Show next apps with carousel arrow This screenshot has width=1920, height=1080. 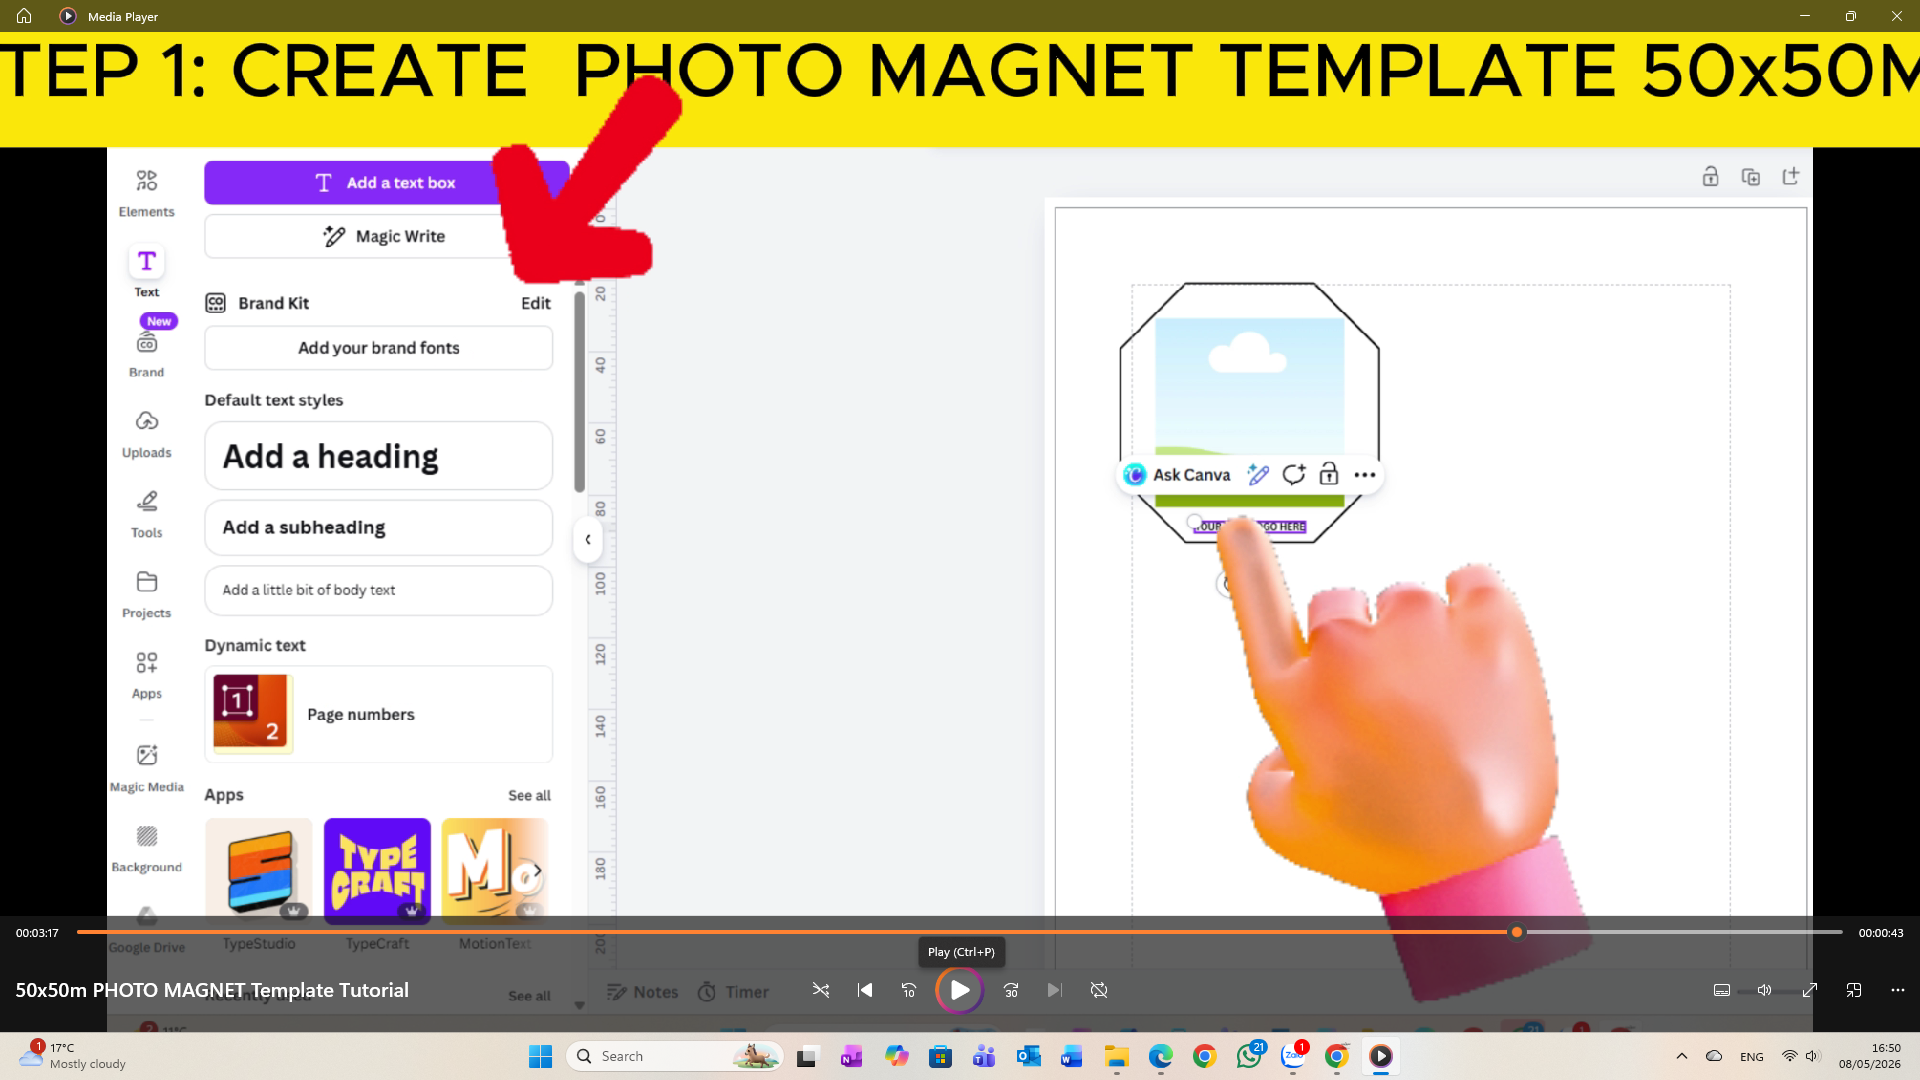pyautogui.click(x=536, y=870)
